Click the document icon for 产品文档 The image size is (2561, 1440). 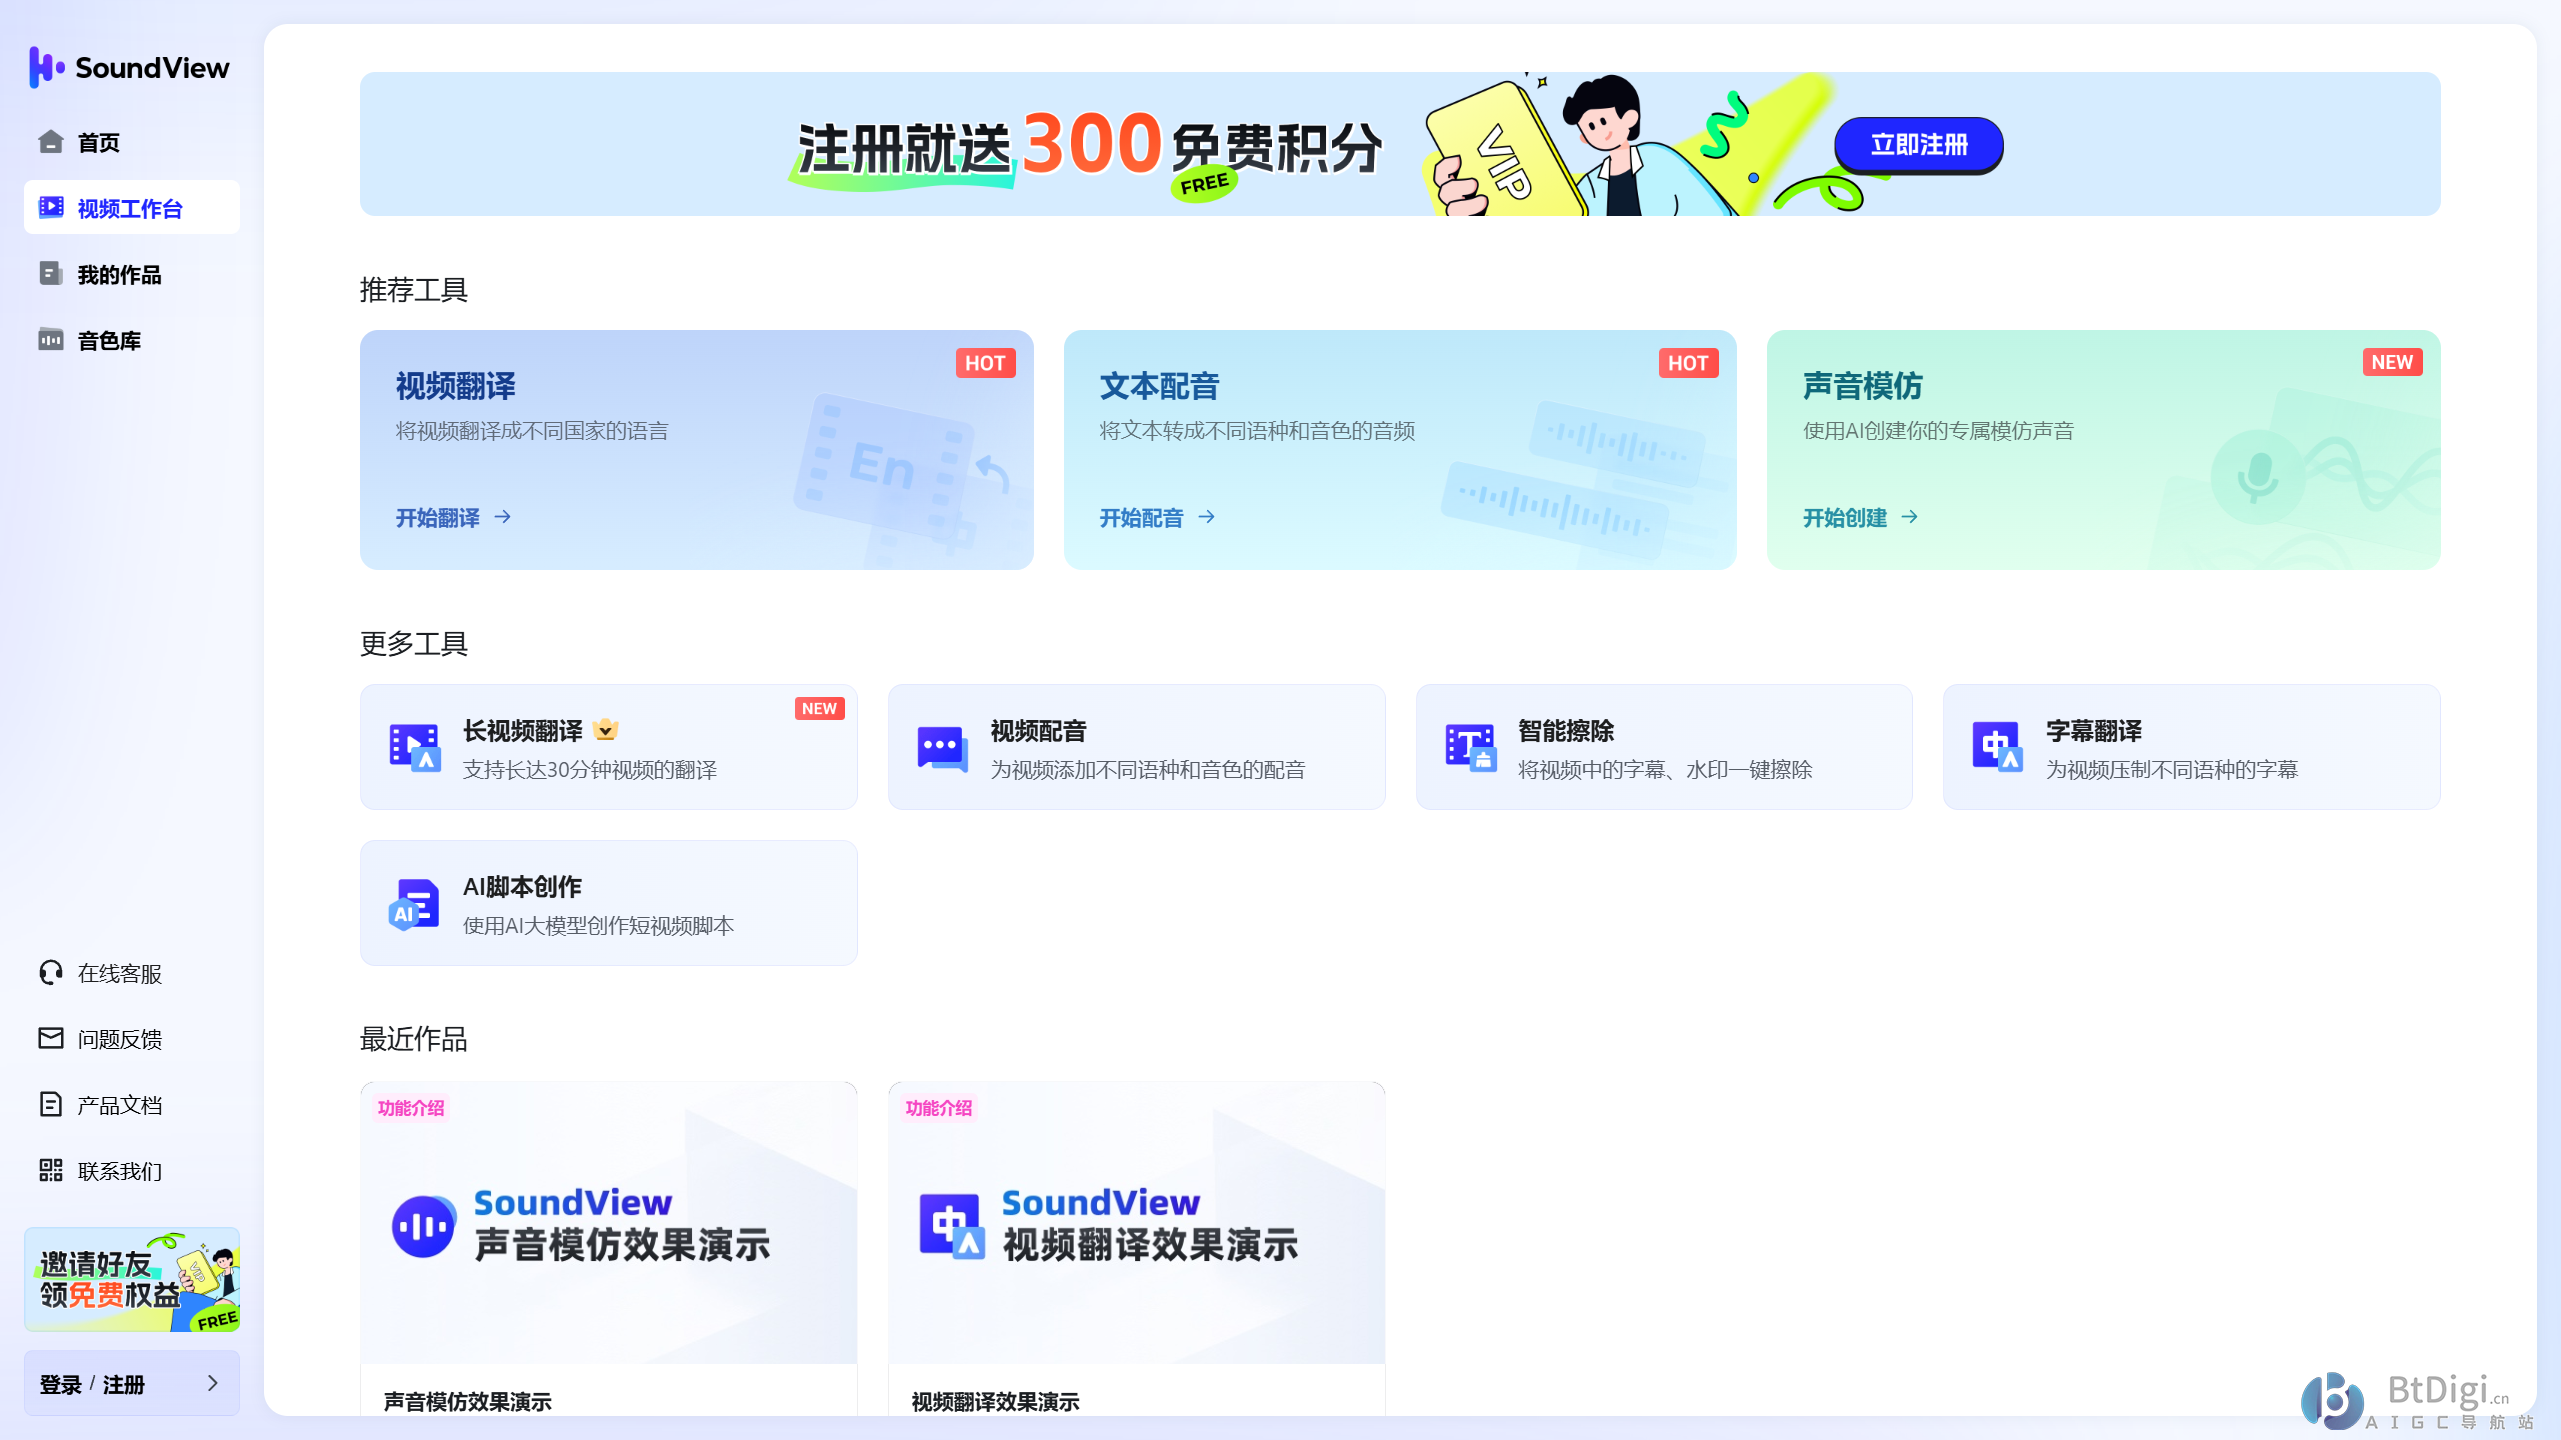51,1104
